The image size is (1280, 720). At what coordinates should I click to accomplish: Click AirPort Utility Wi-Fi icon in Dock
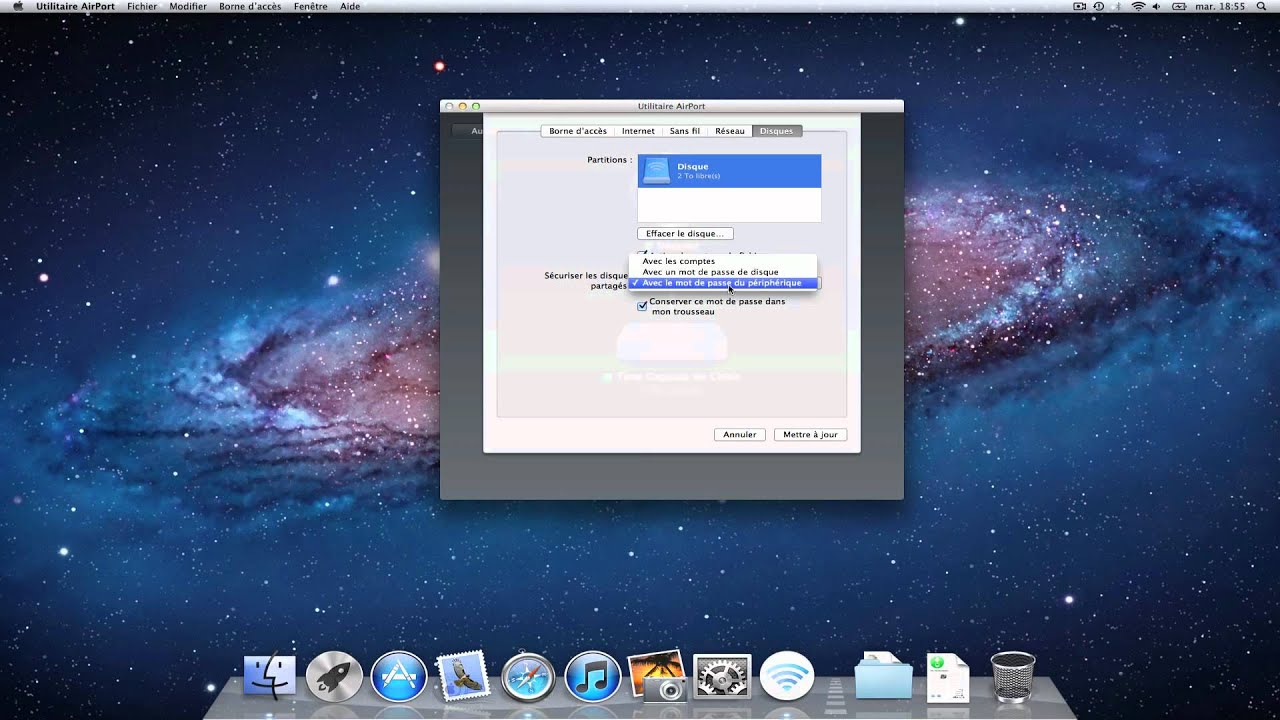[x=787, y=677]
